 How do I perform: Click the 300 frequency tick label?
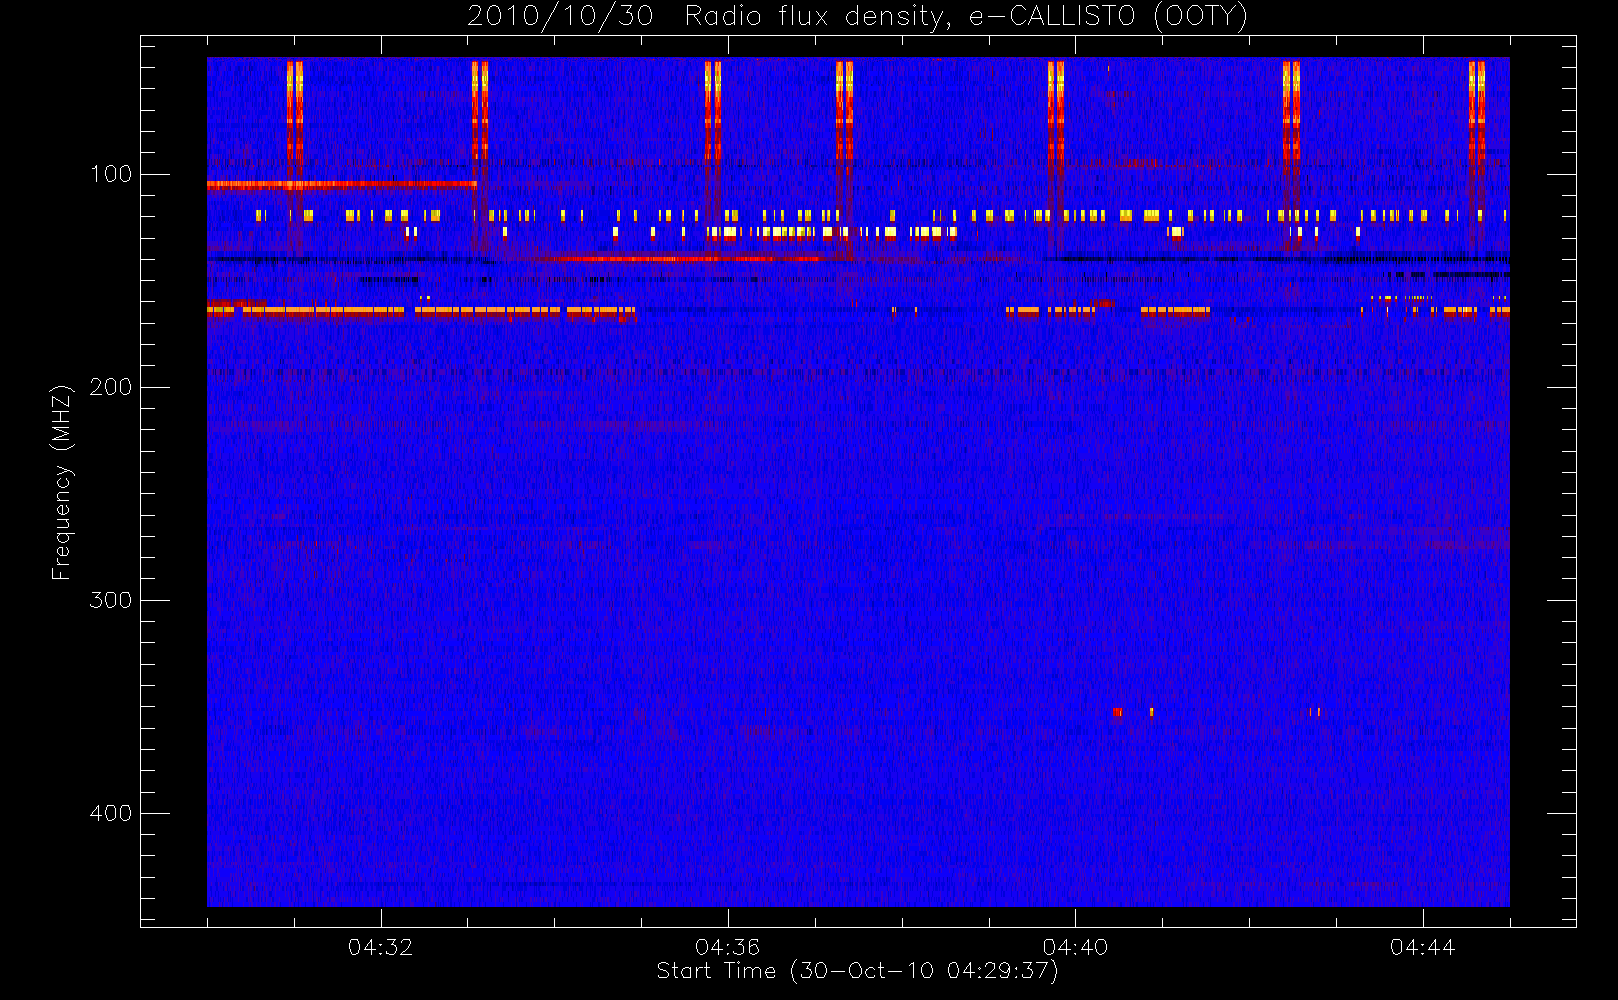click(110, 600)
